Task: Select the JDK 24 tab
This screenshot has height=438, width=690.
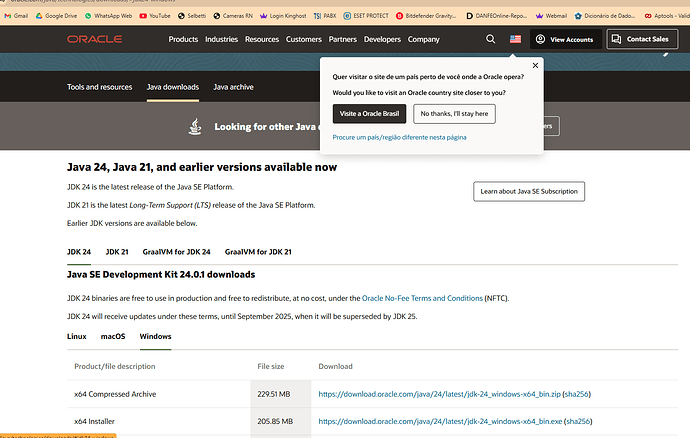Action: click(79, 252)
